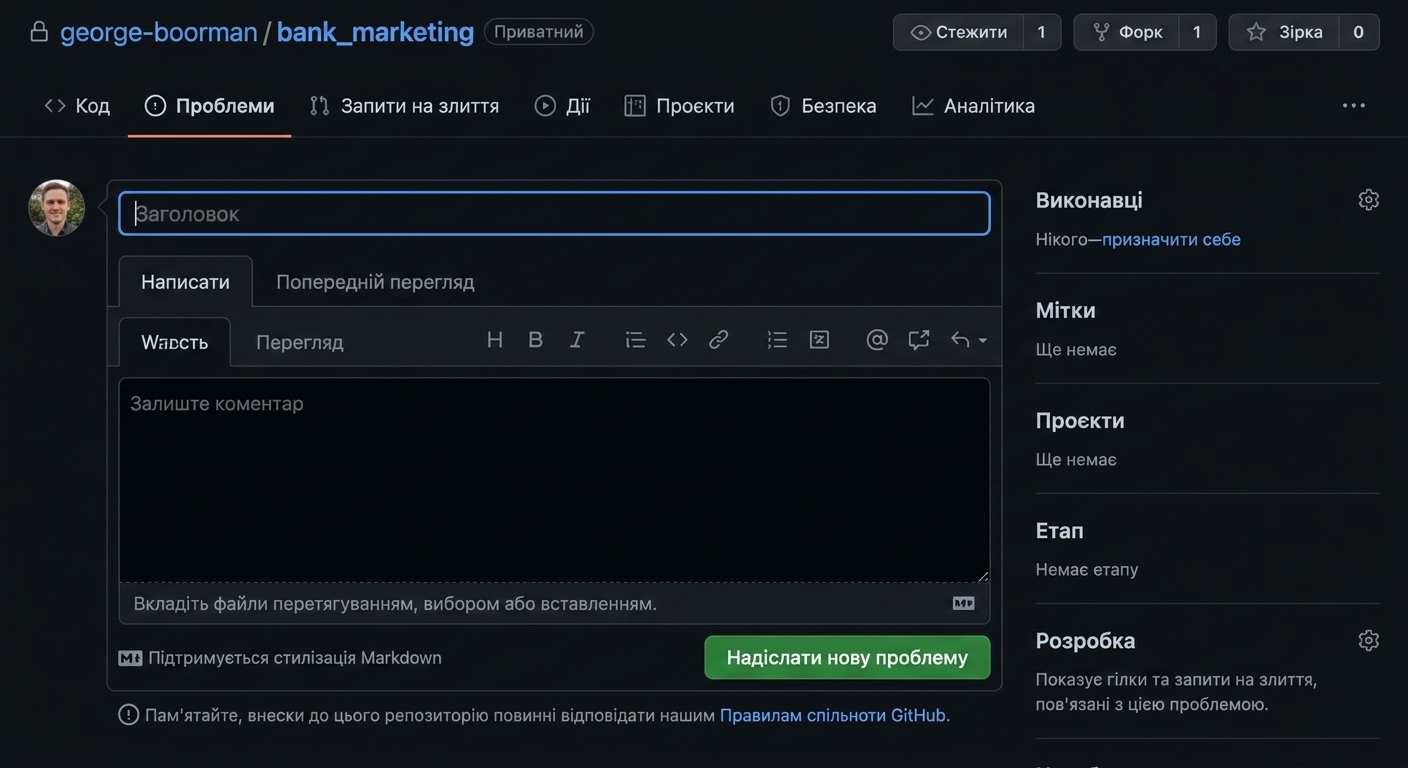
Task: Fork the repository with Форк button
Action: 1126,32
